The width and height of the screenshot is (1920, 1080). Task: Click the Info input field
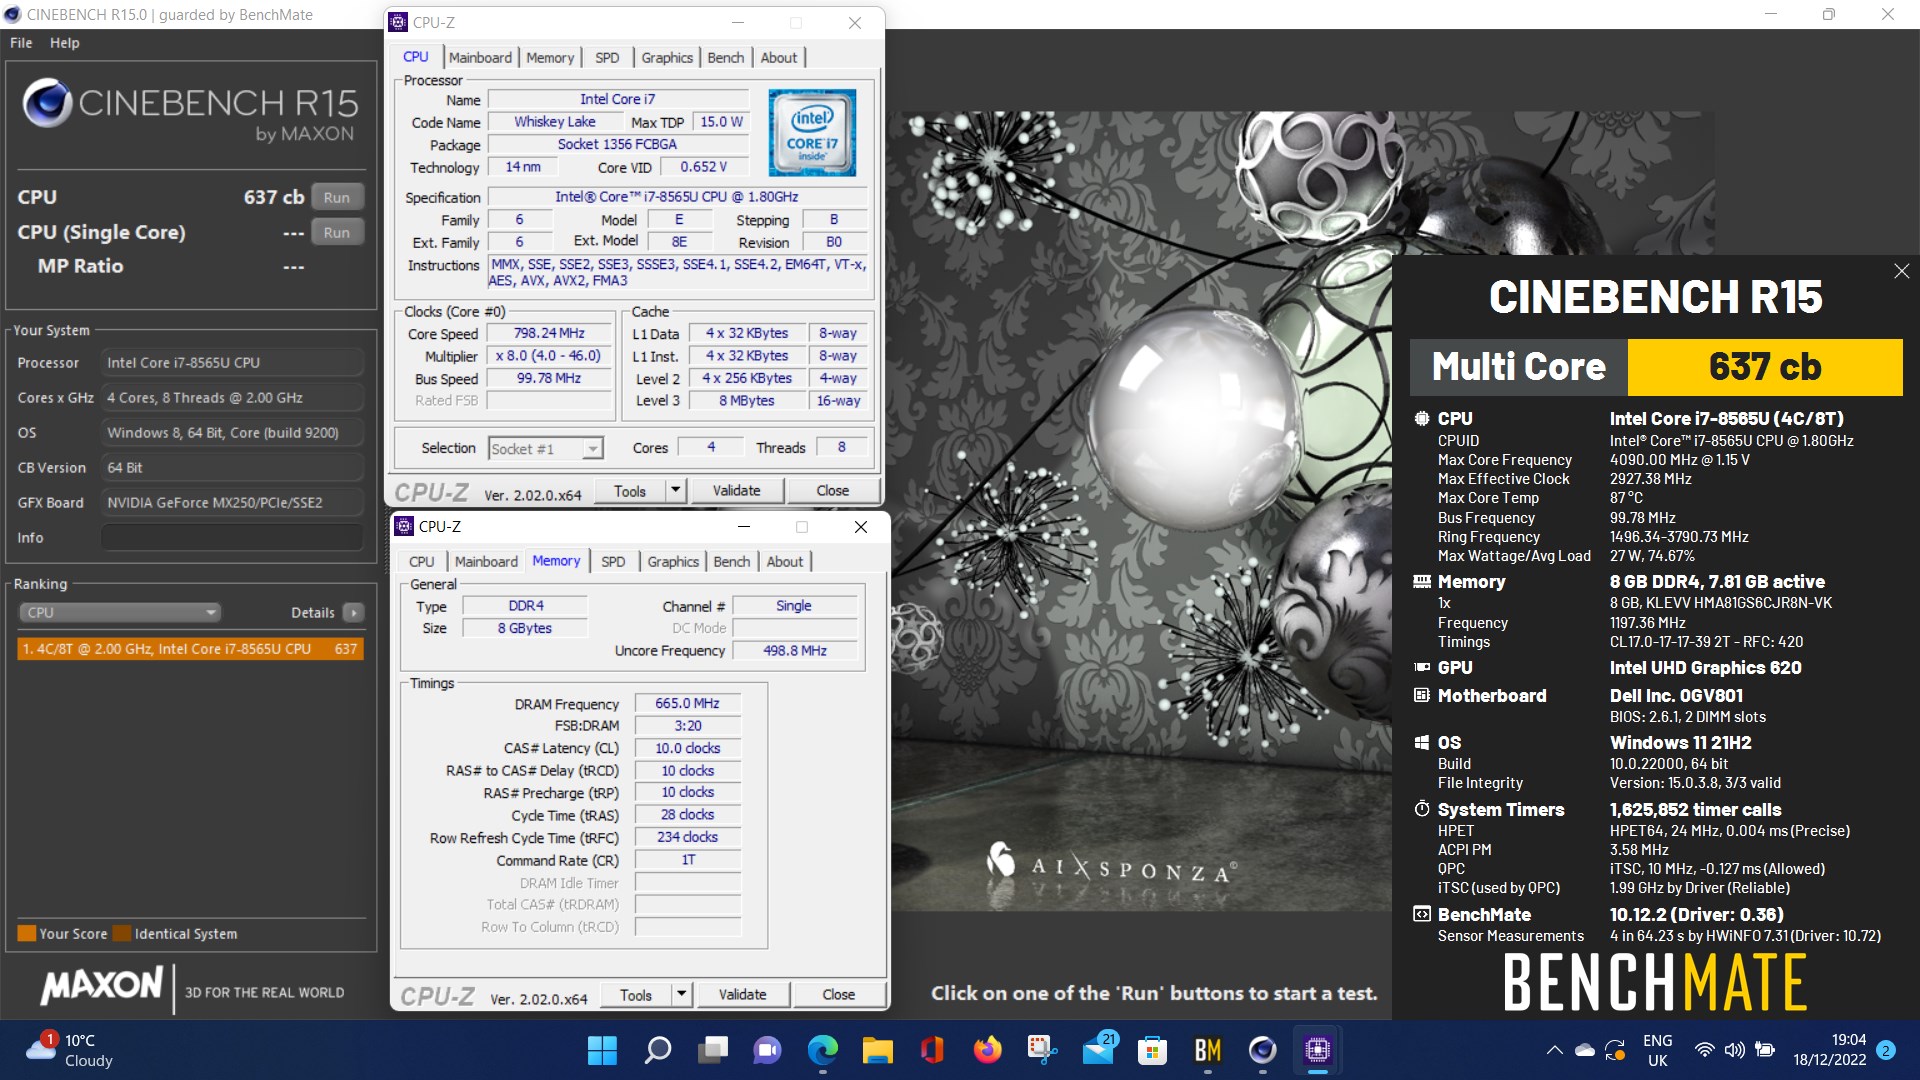point(232,537)
